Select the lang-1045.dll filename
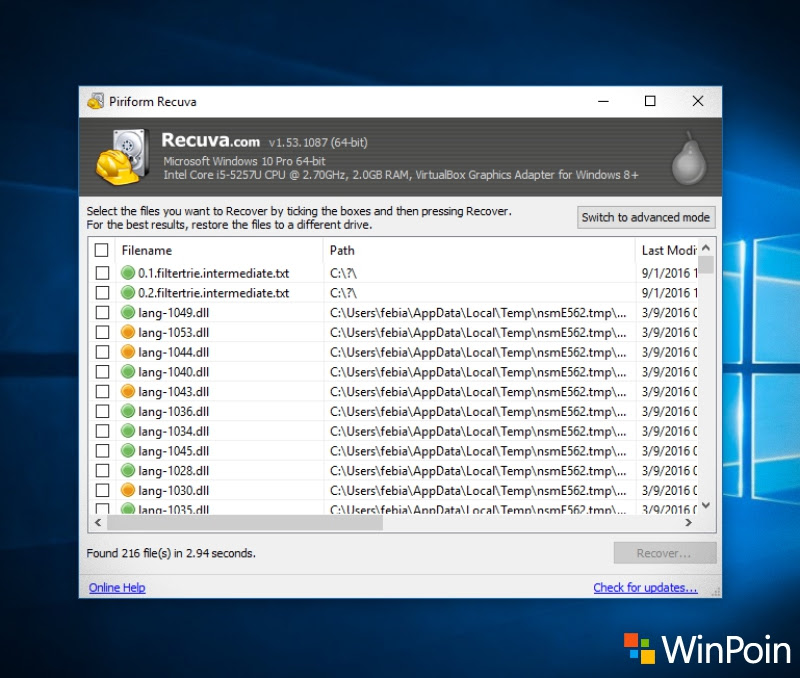Screen dimensions: 800x678 pos(173,451)
